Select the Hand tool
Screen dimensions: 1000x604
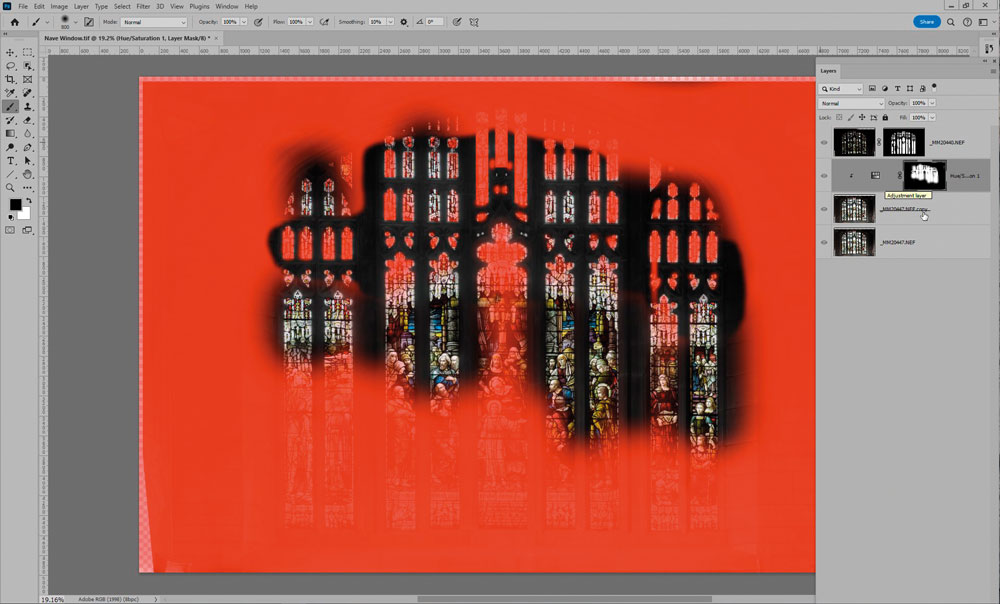point(27,174)
